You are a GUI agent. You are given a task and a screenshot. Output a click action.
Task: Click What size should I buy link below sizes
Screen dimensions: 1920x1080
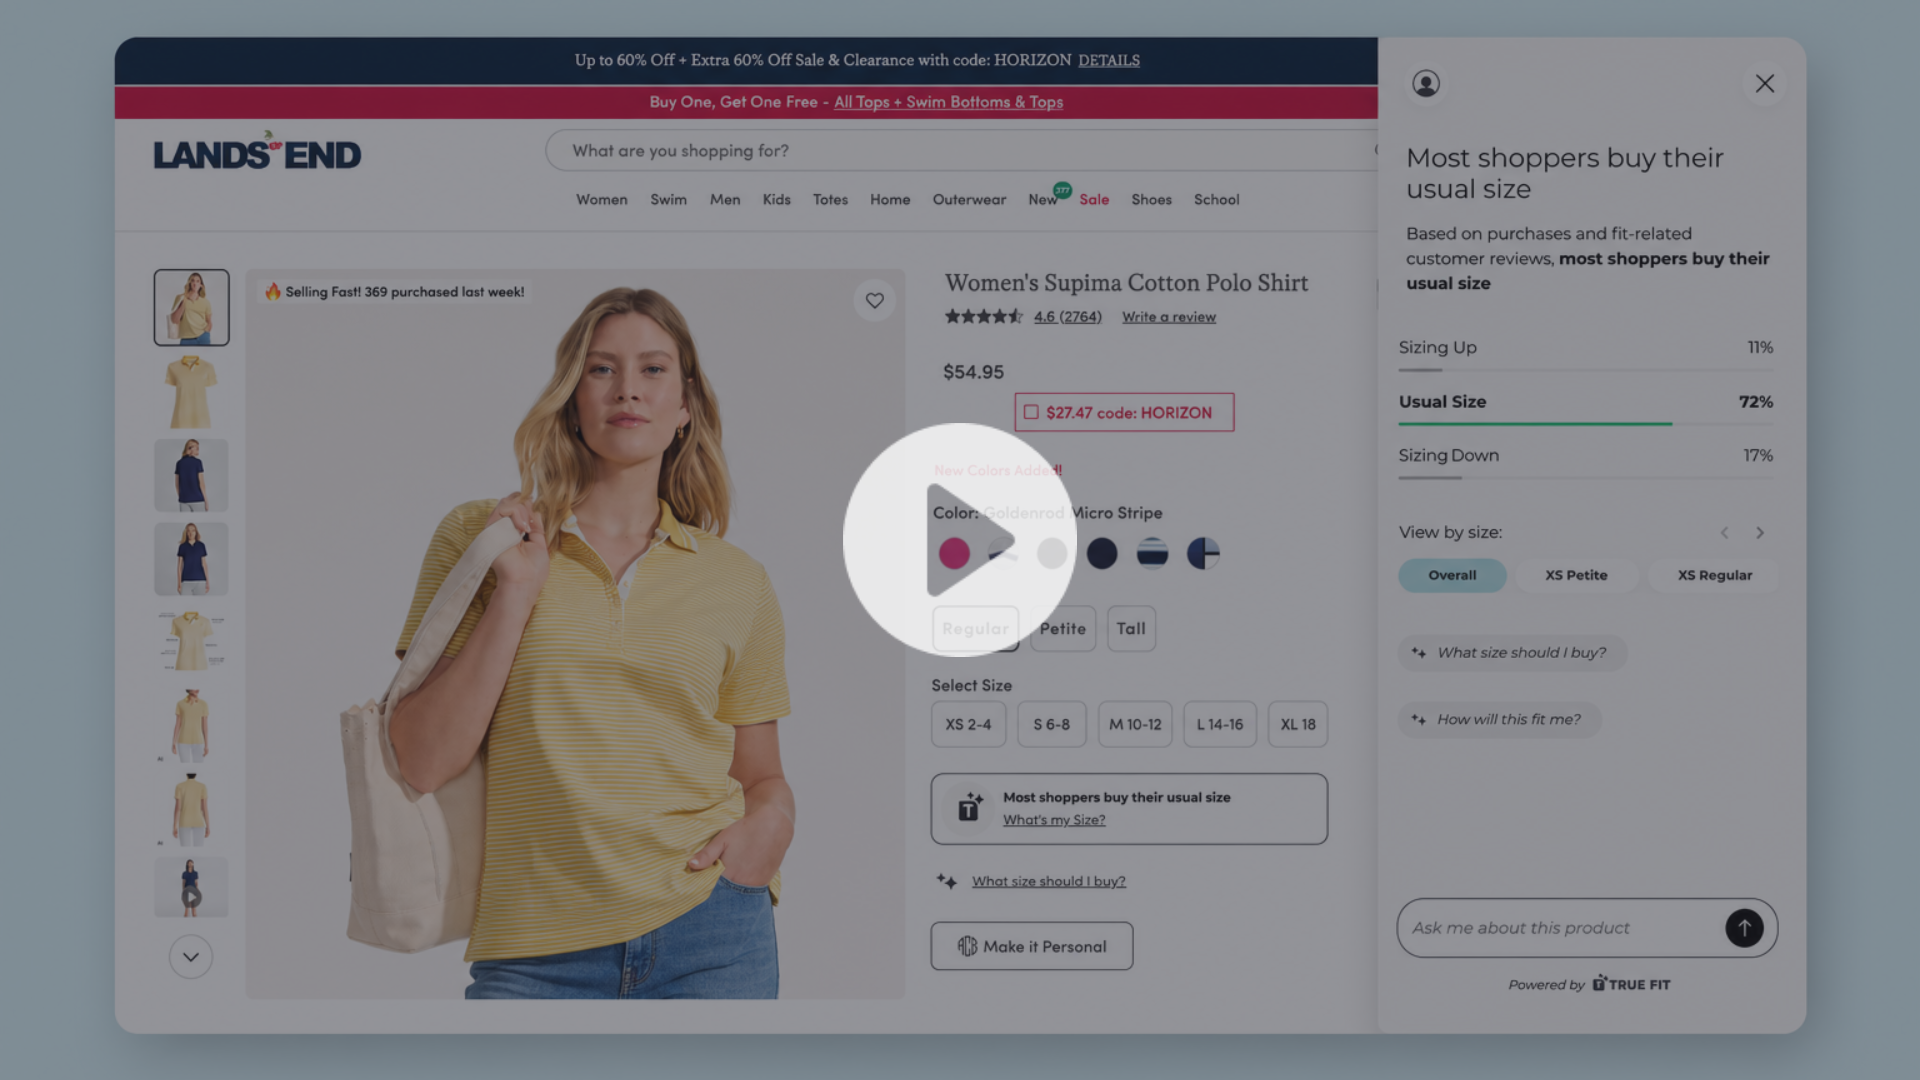(x=1048, y=881)
